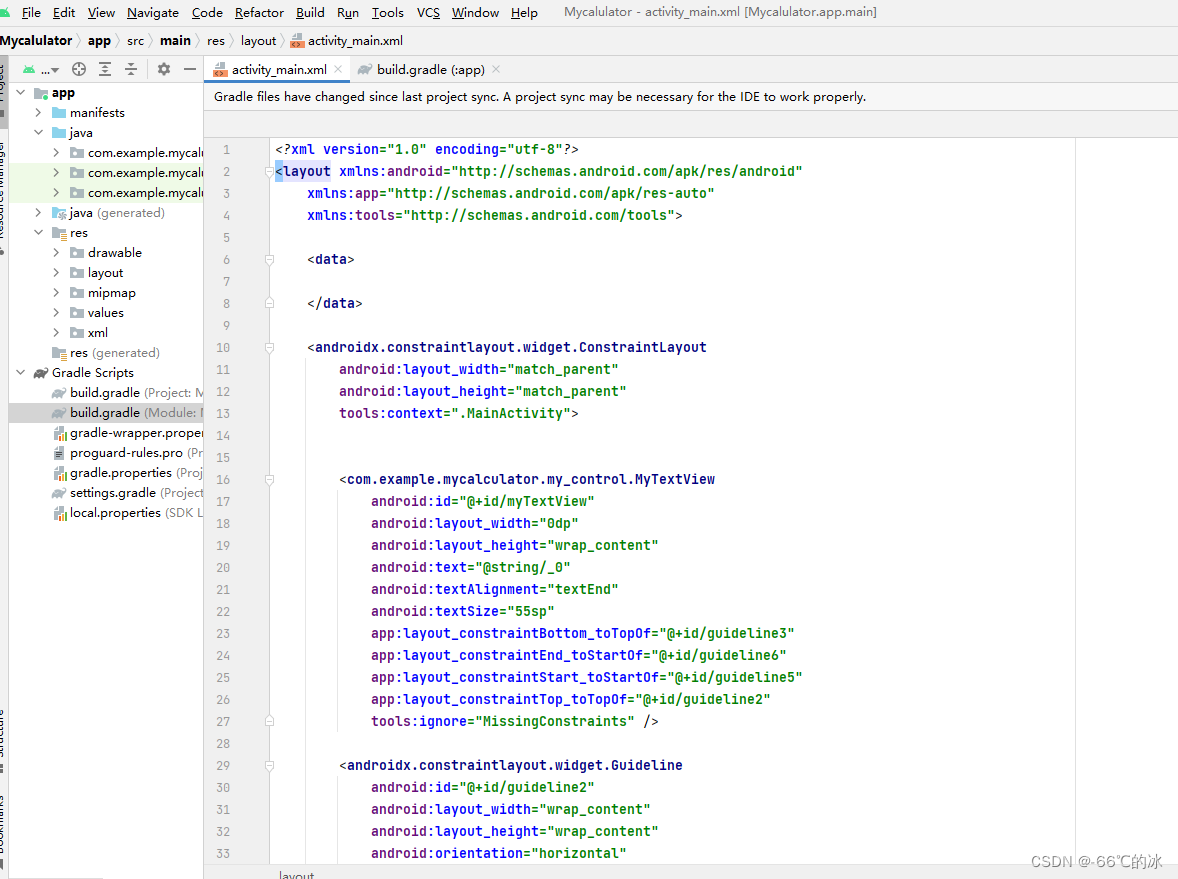The image size is (1178, 879).
Task: Collapse the Gradle Scripts node
Action: (x=20, y=372)
